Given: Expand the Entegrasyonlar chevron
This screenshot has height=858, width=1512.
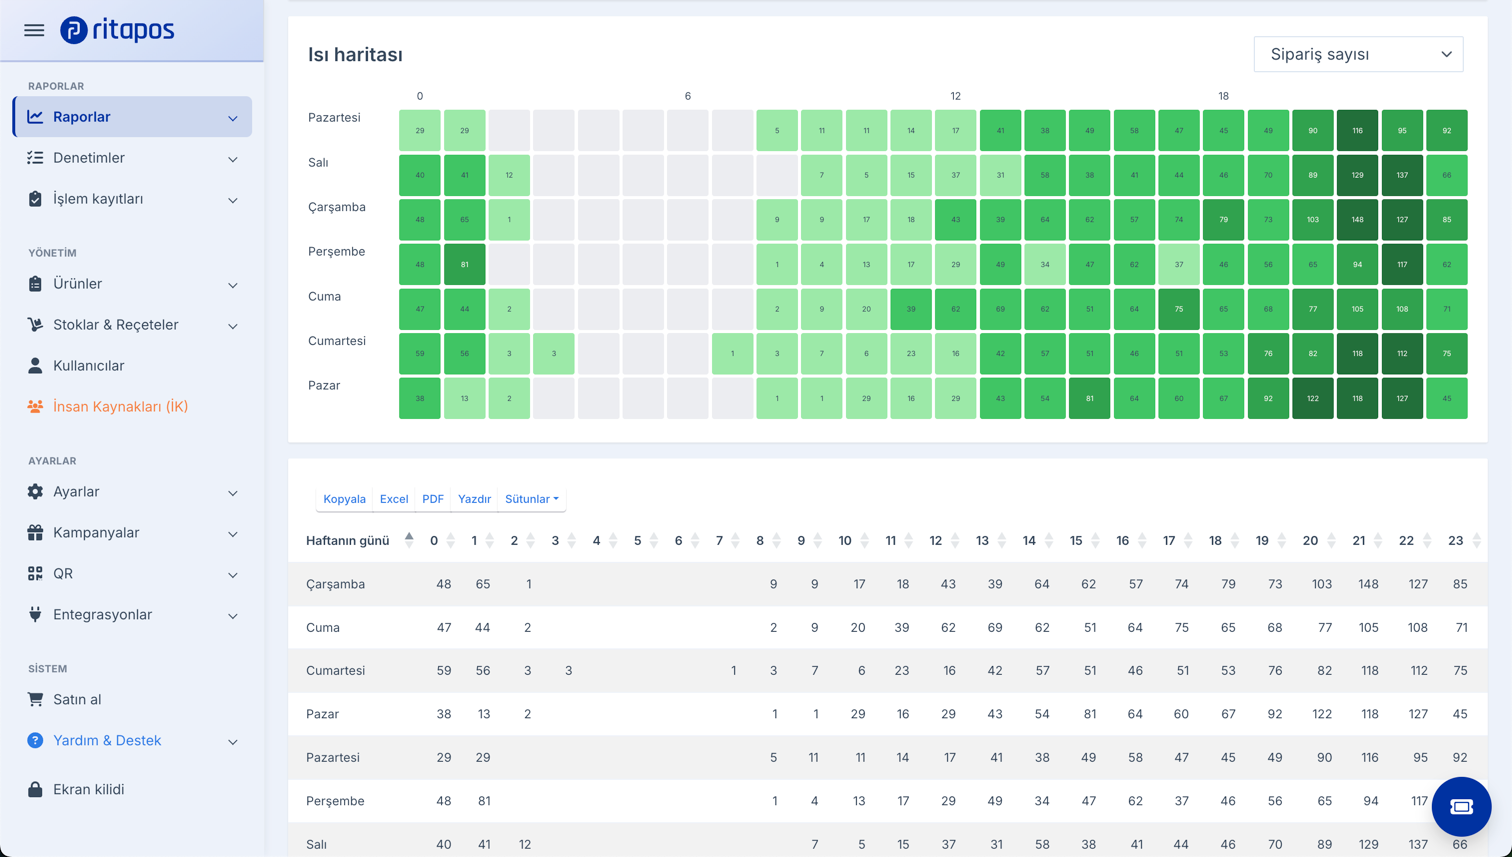Looking at the screenshot, I should (x=233, y=616).
